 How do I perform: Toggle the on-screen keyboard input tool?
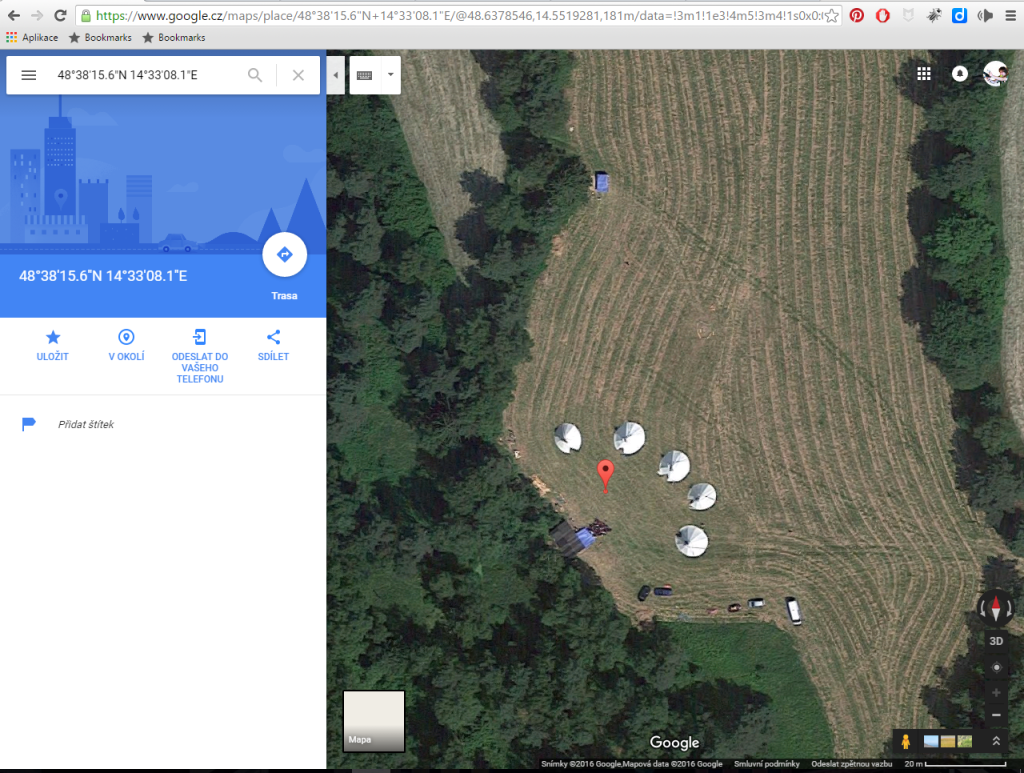pos(365,75)
